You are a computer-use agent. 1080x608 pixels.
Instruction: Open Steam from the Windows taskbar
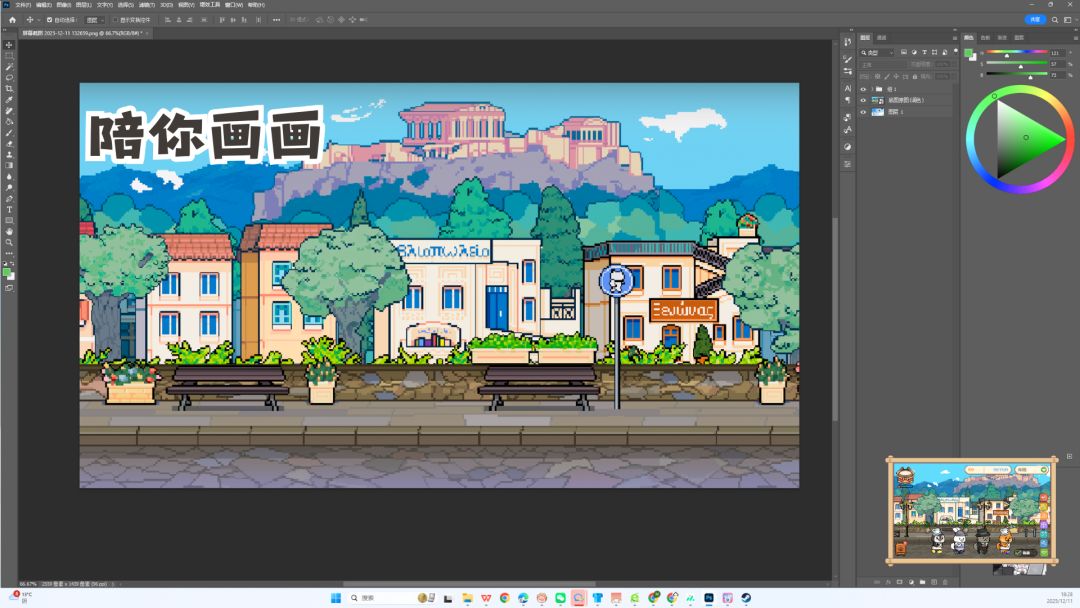(745, 598)
